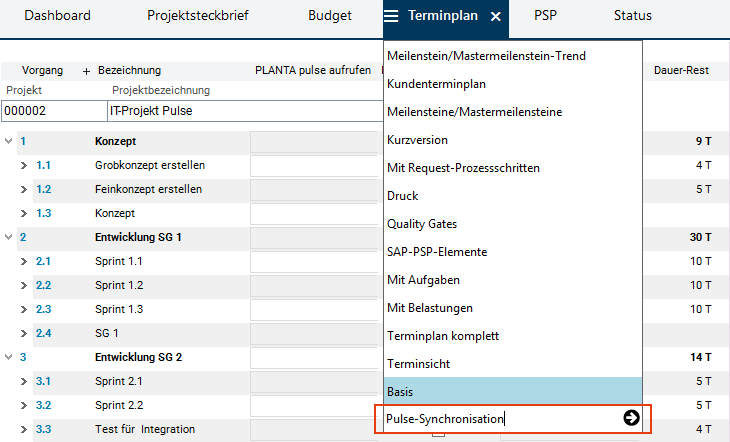Open the Budget tab

point(330,16)
